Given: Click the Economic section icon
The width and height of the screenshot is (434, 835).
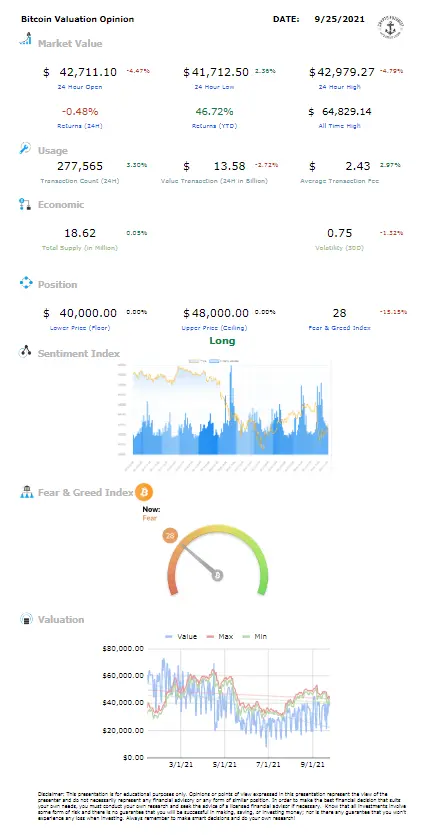Looking at the screenshot, I should 25,204.
